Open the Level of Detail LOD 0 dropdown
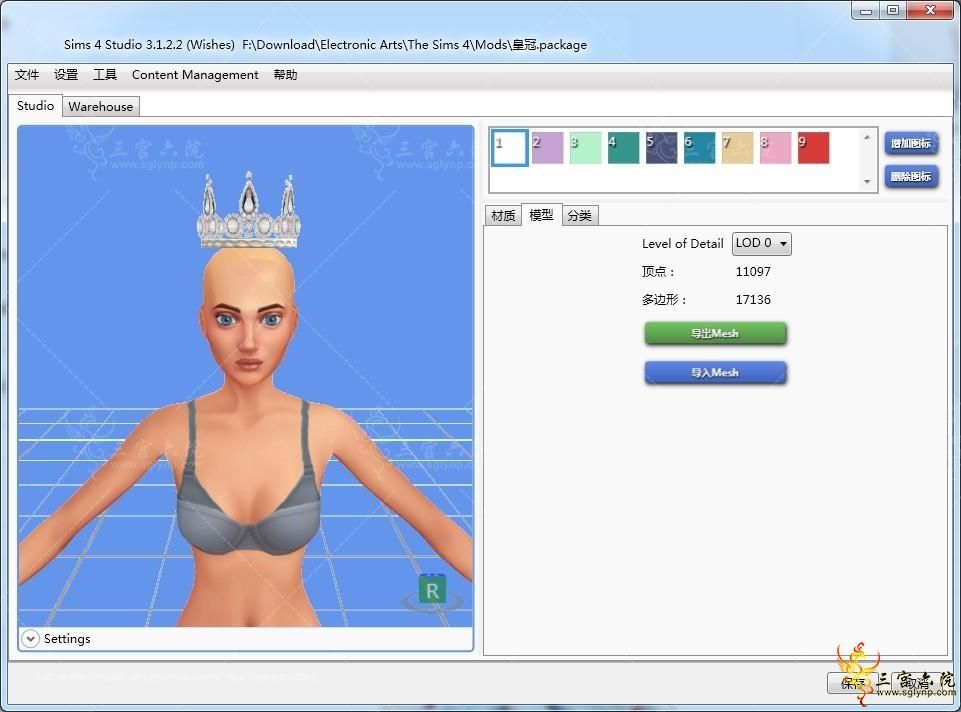The image size is (961, 712). (x=762, y=243)
